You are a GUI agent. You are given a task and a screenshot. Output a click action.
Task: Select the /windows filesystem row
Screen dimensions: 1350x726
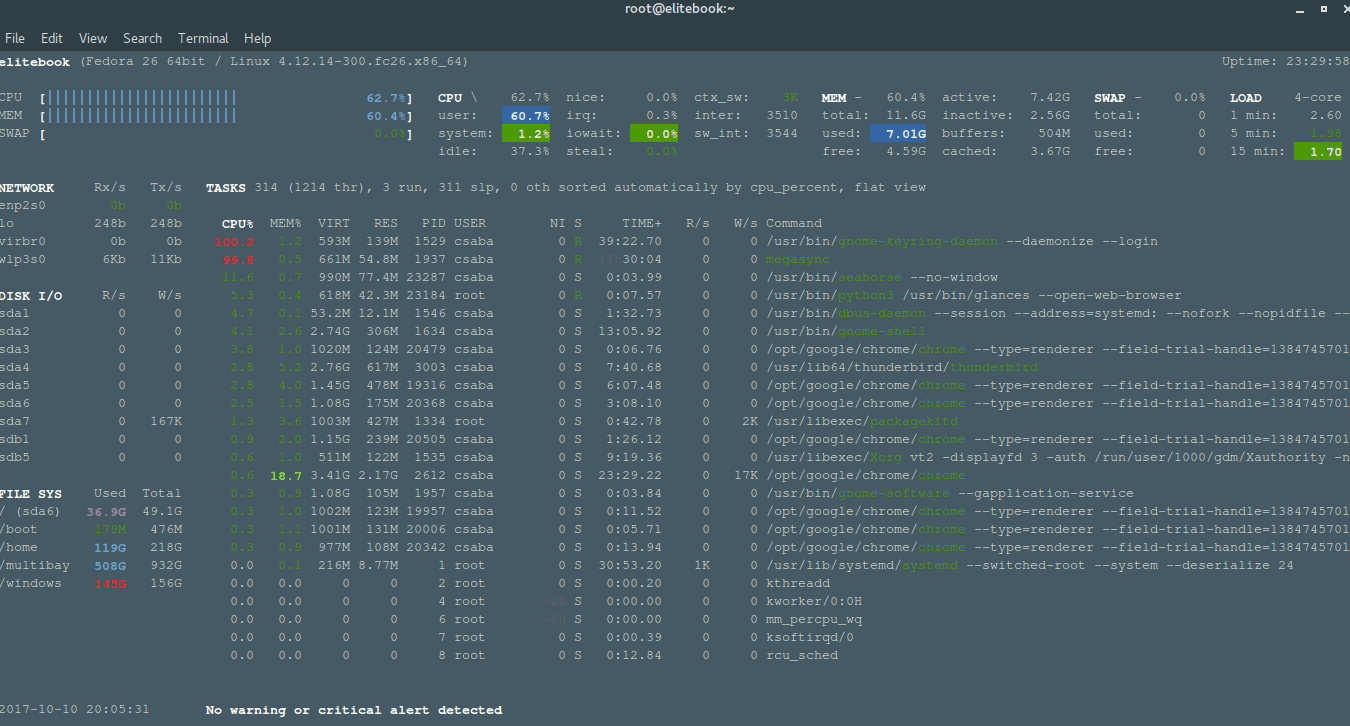coord(91,584)
